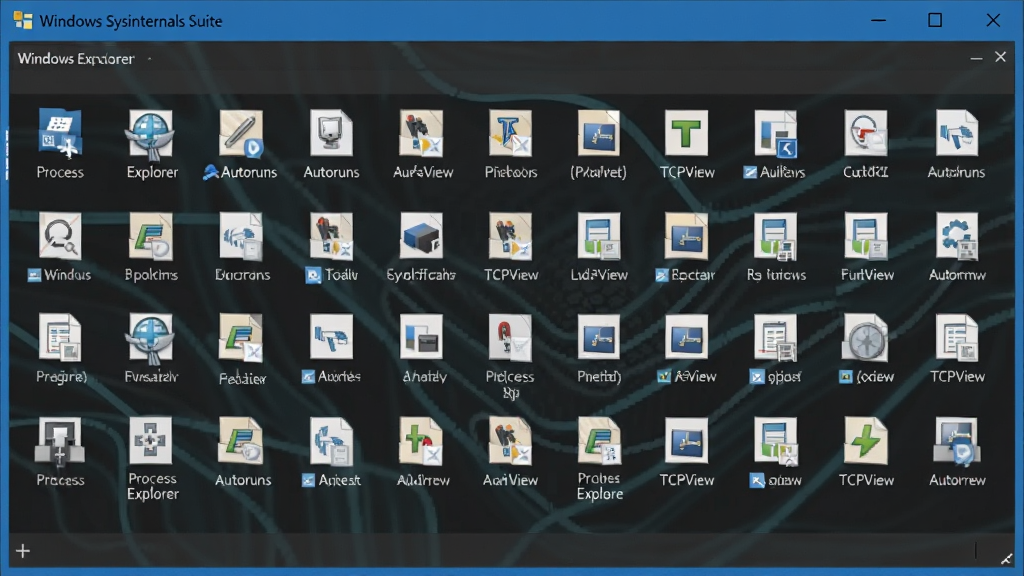Viewport: 1024px width, 576px height.
Task: Click the Windows Explorer panel title
Action: [x=76, y=59]
